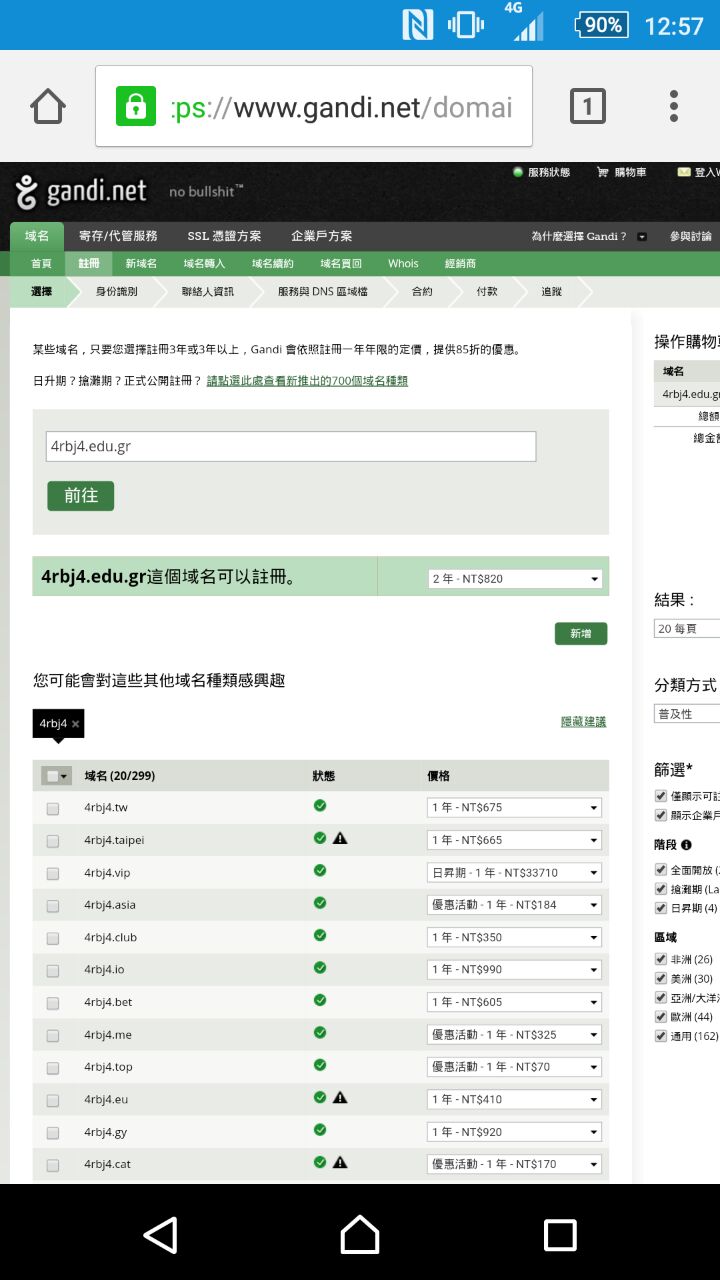
Task: Click the domain search field containing 4rbj4.edu.gr
Action: pos(291,446)
